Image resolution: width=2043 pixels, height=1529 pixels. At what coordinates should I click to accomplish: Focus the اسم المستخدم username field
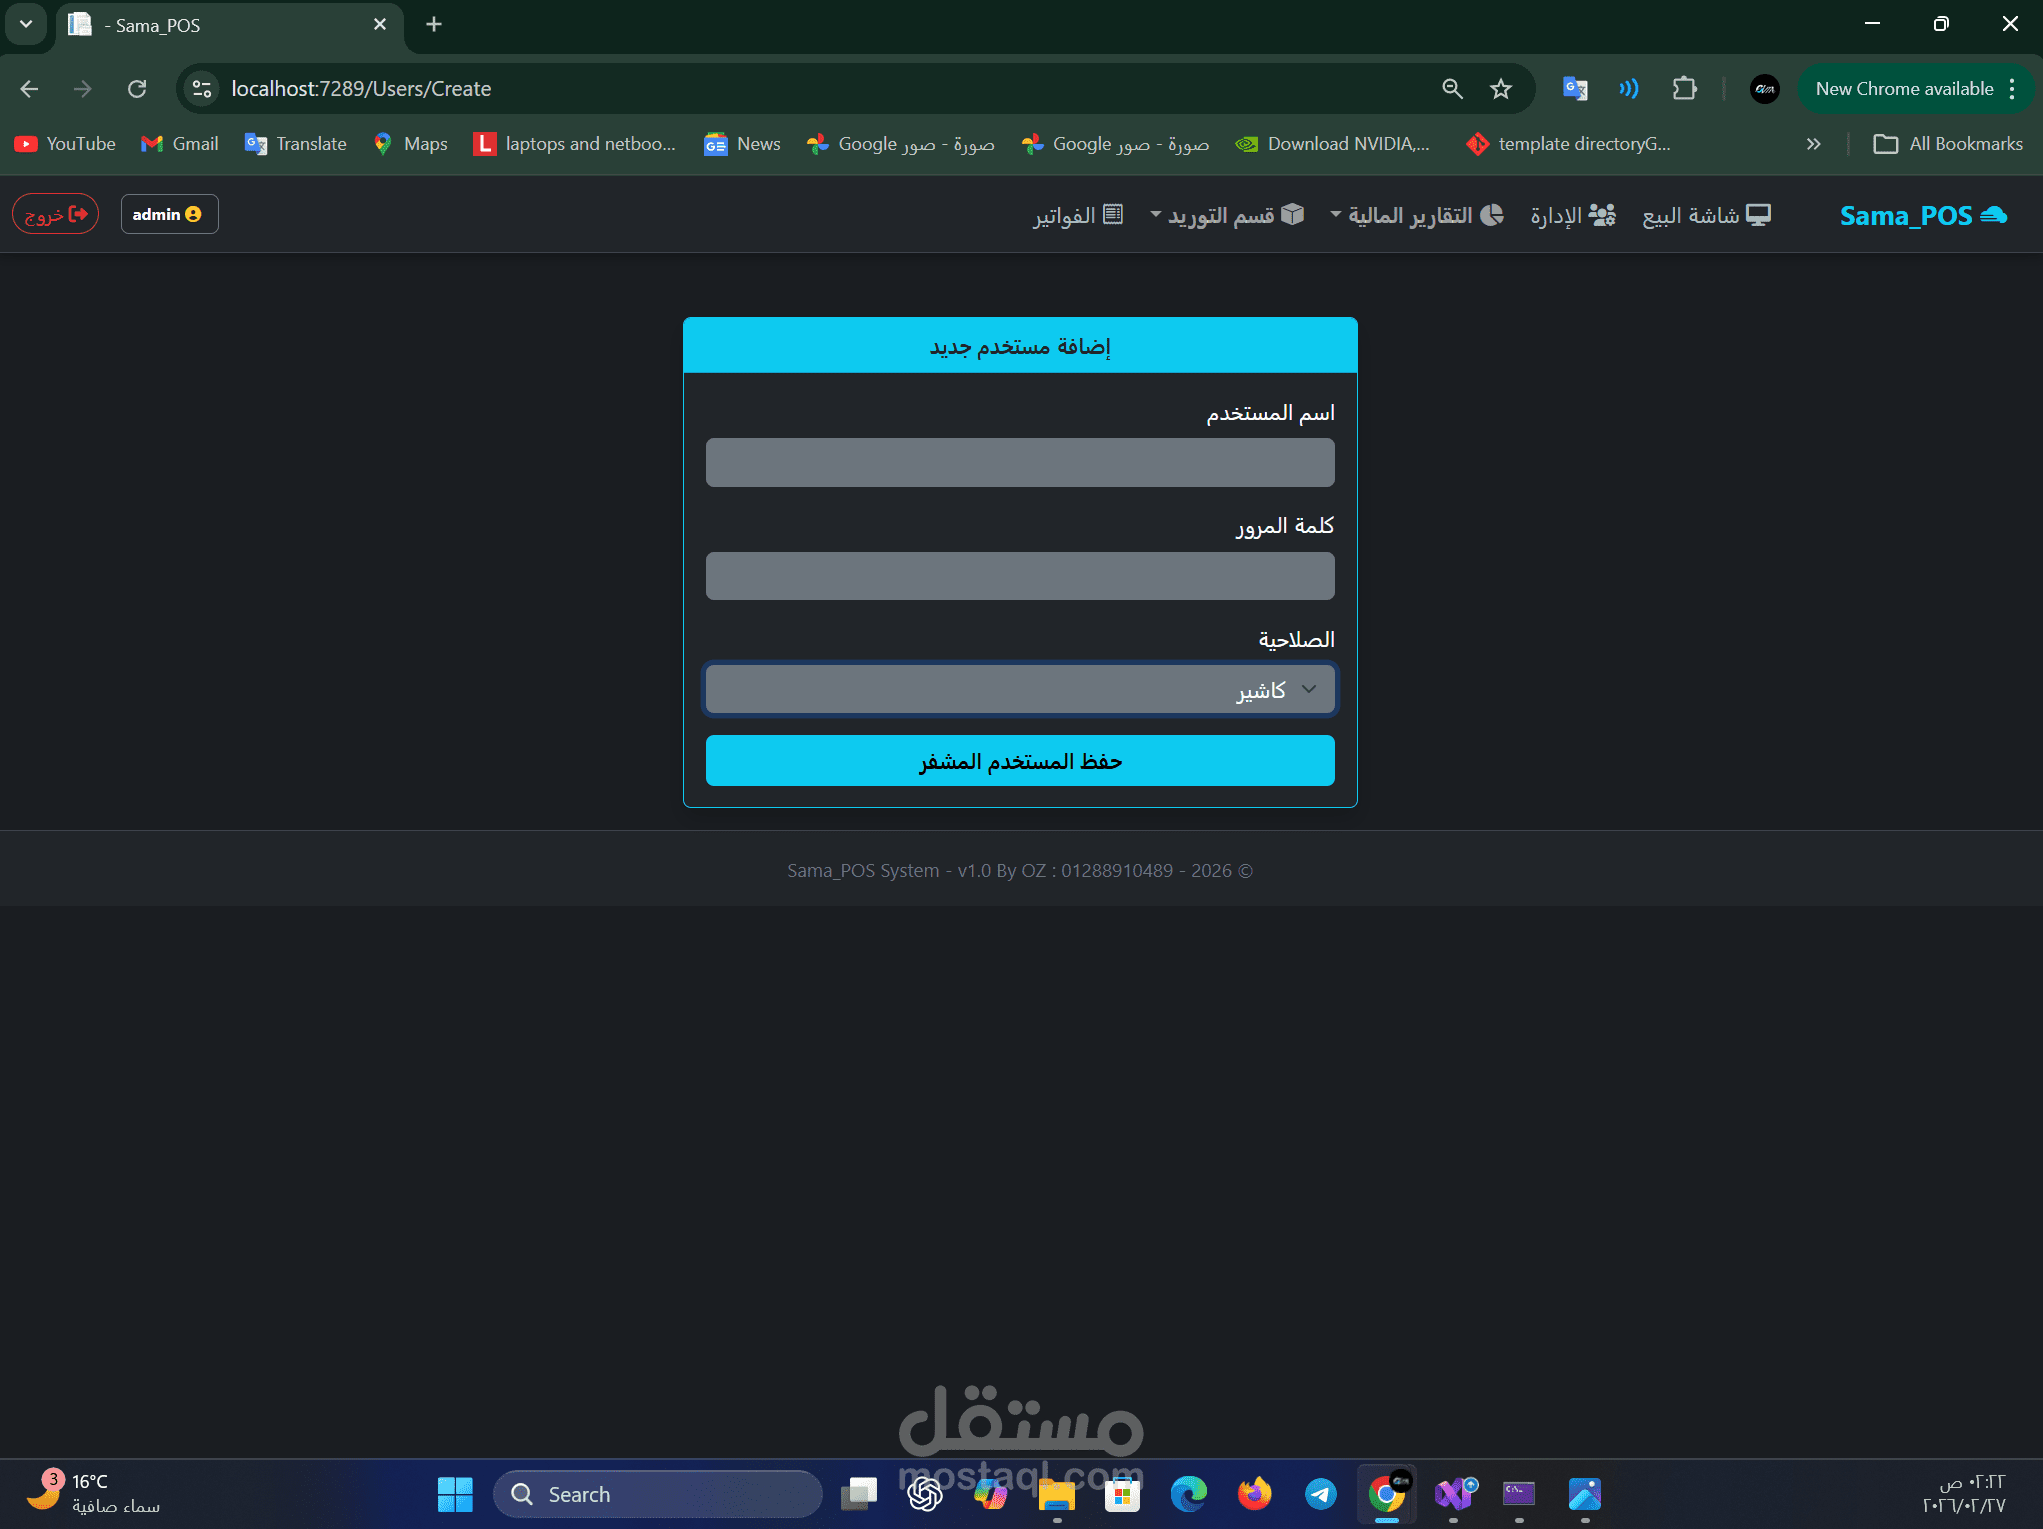pos(1019,463)
